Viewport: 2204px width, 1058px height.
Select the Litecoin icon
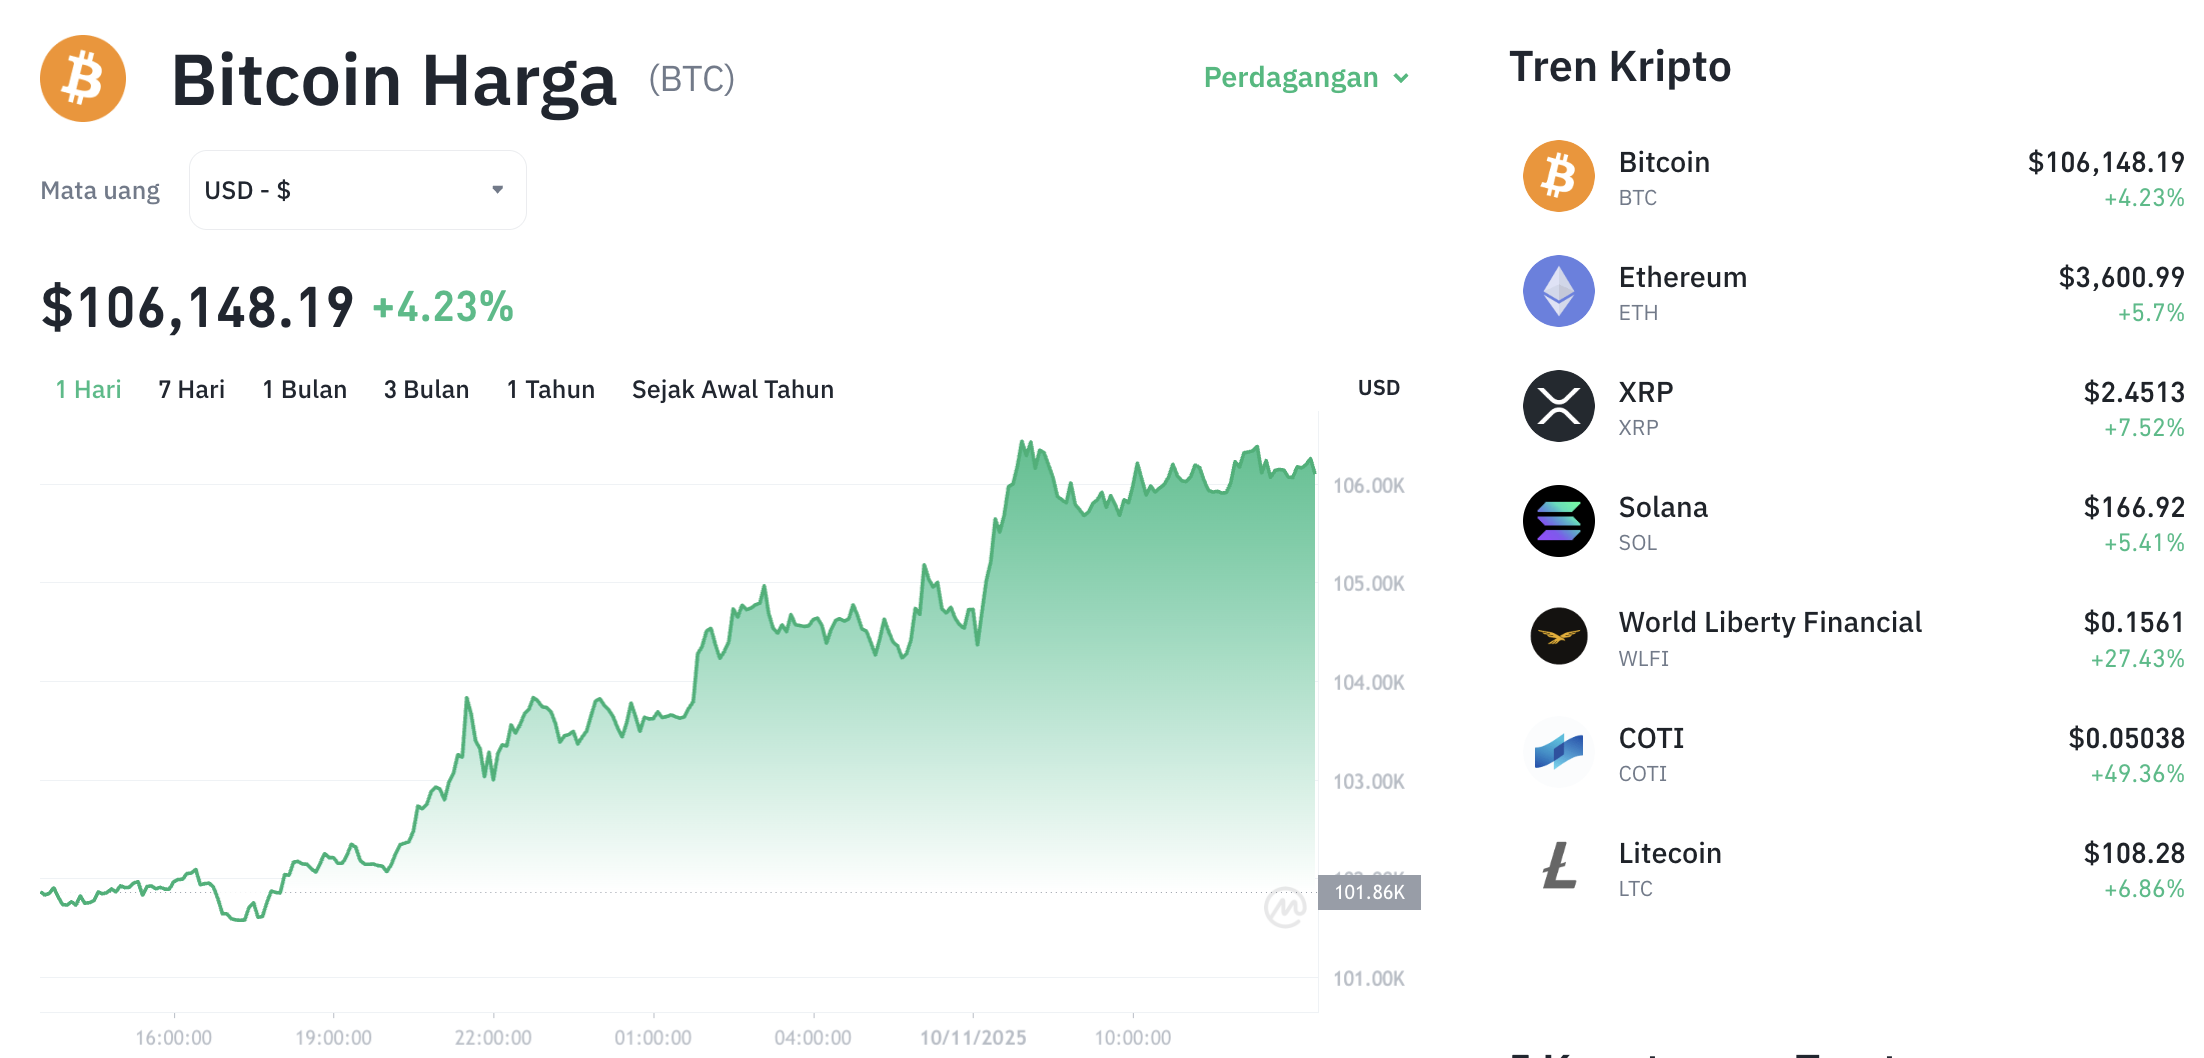pos(1557,868)
